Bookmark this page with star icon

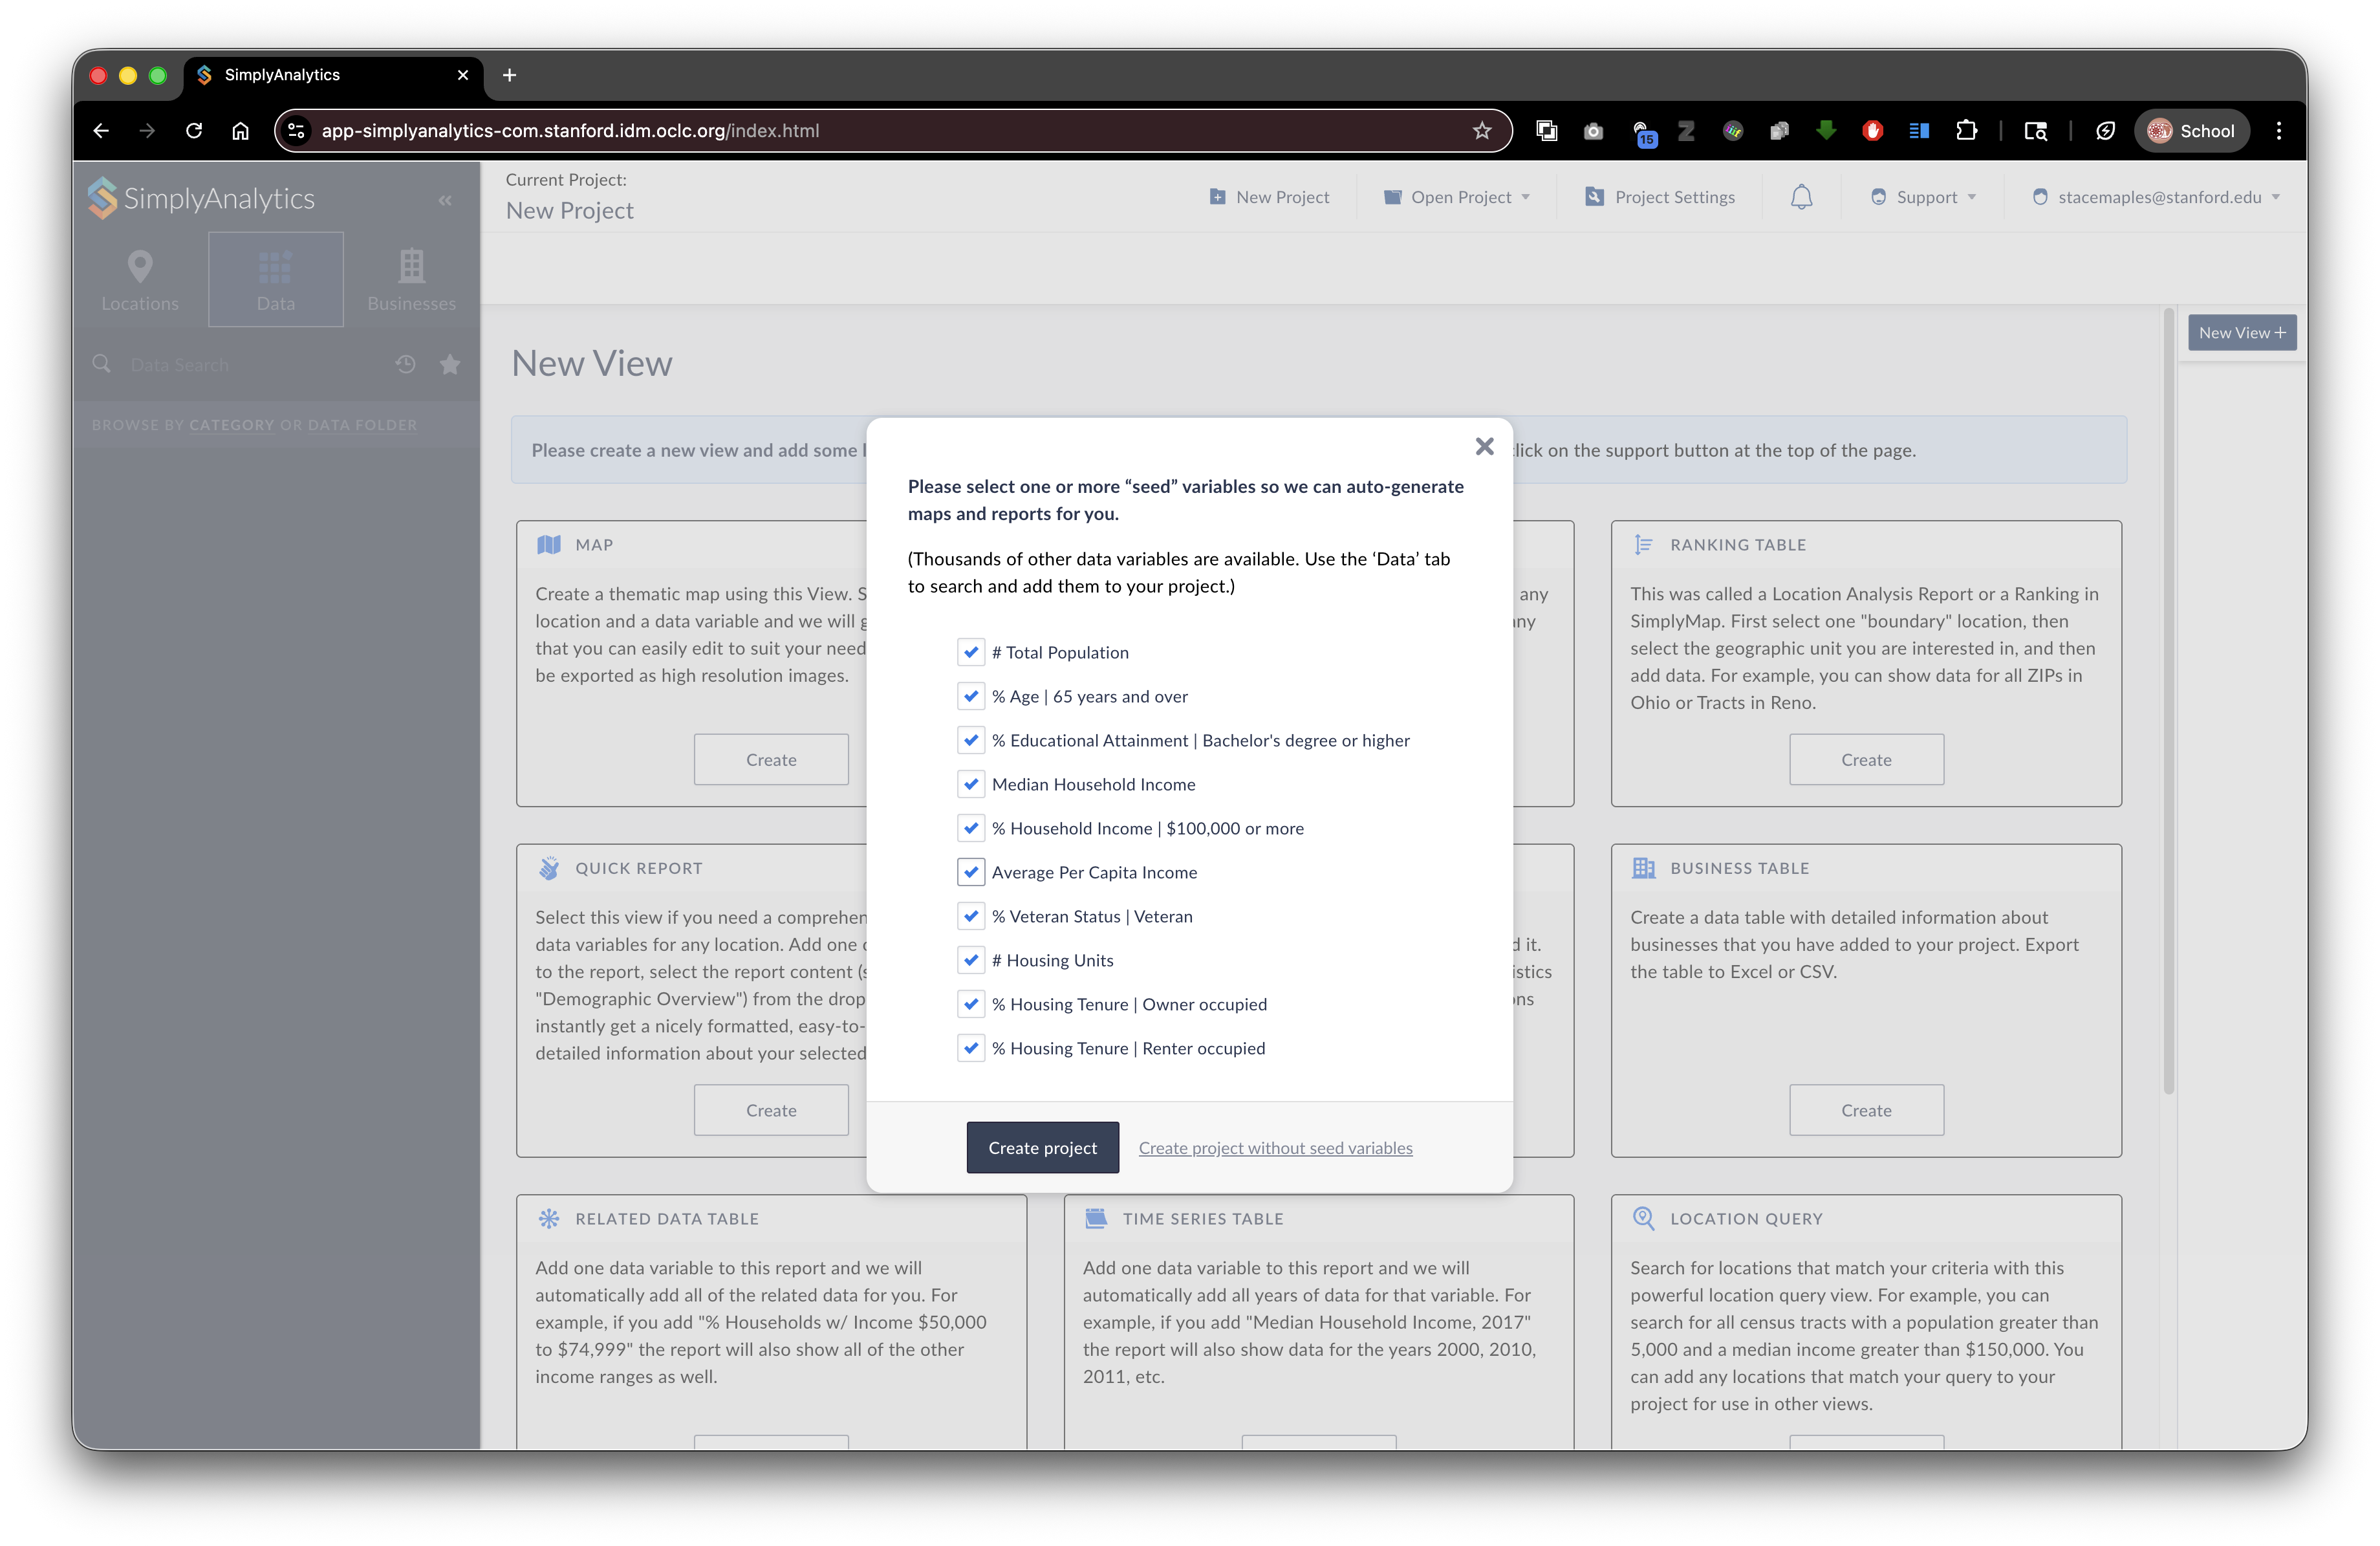point(1482,130)
